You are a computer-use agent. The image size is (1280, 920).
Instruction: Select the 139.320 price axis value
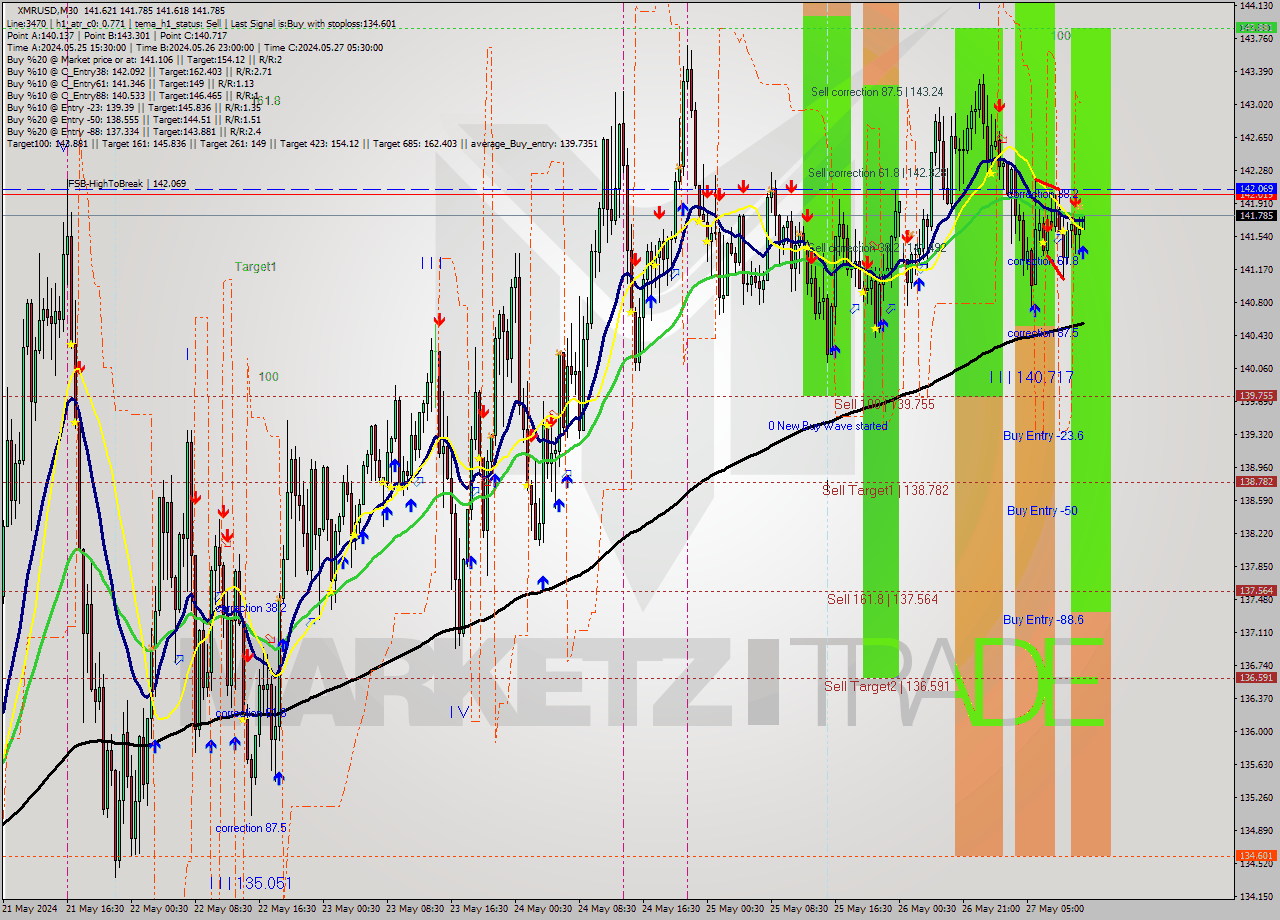tap(1256, 435)
